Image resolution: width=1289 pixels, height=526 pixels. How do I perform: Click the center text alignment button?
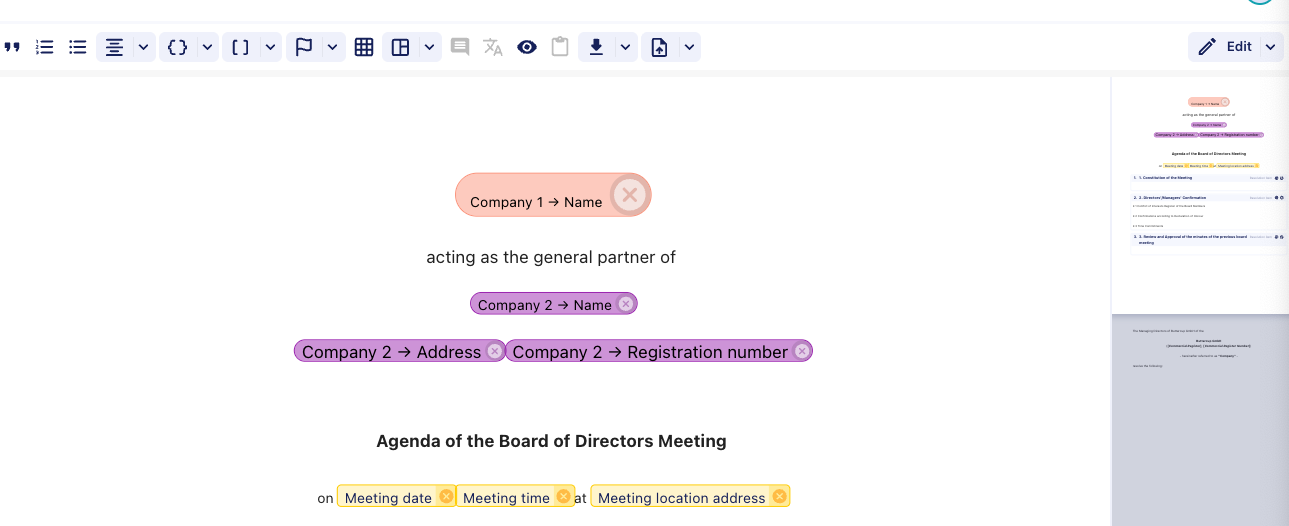[115, 47]
